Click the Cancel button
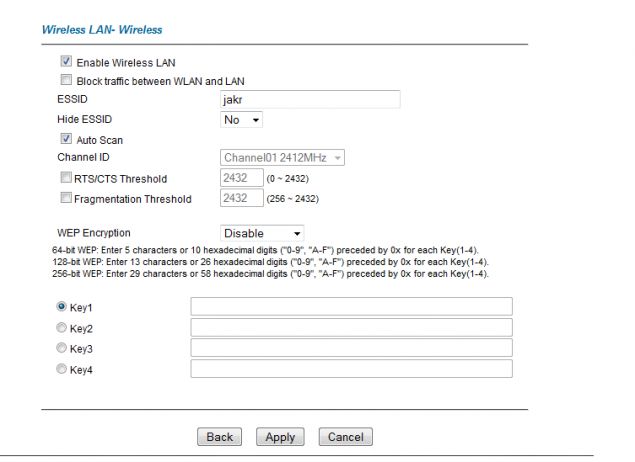The width and height of the screenshot is (635, 462). coord(345,437)
